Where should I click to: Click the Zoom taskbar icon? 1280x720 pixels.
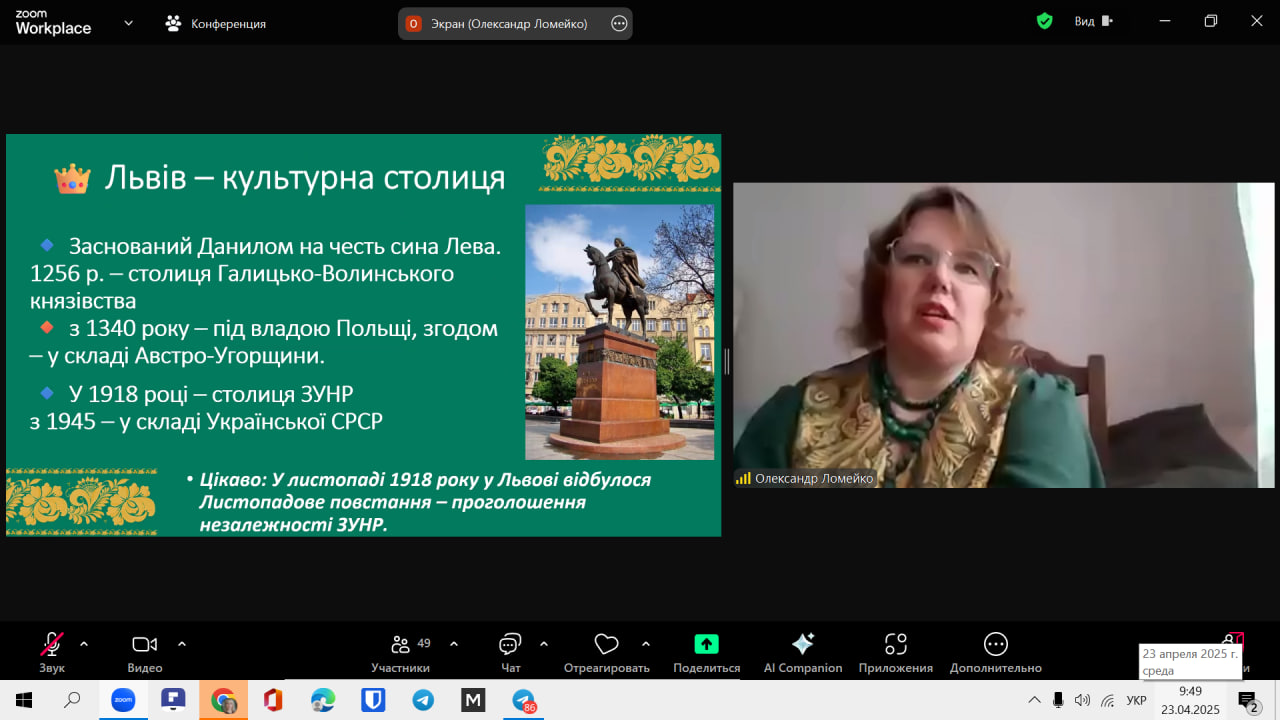point(123,700)
